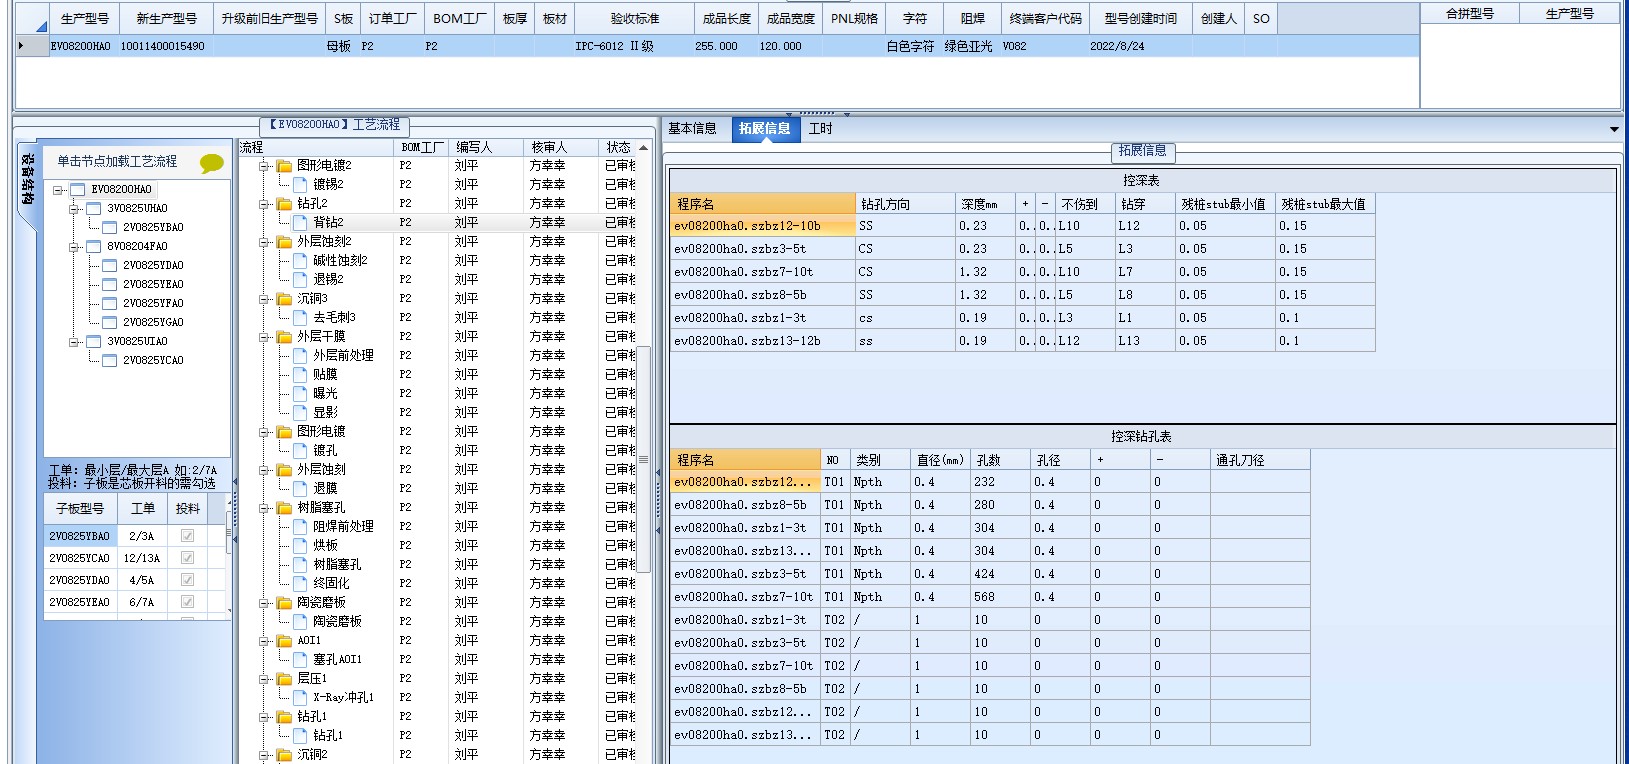Click the yellow speech bubble icon
The width and height of the screenshot is (1629, 764).
point(211,163)
